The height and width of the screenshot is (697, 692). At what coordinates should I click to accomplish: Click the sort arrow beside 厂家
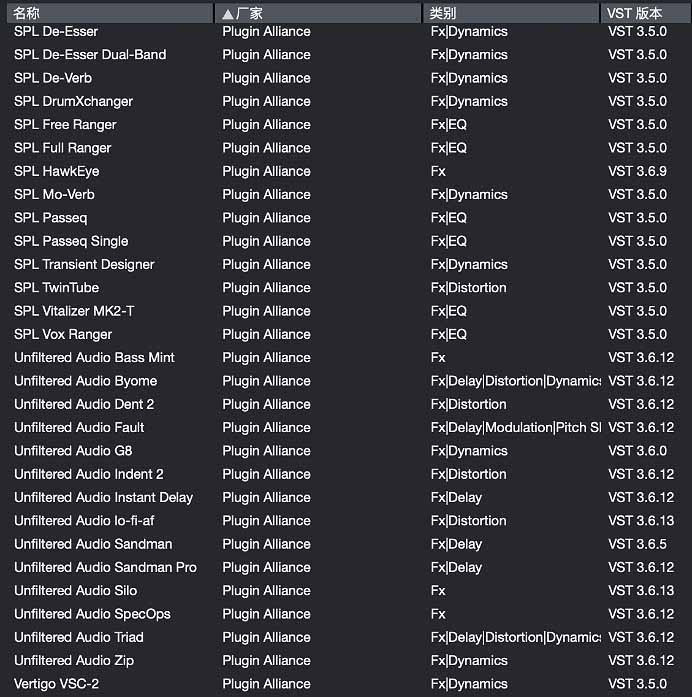pyautogui.click(x=228, y=14)
